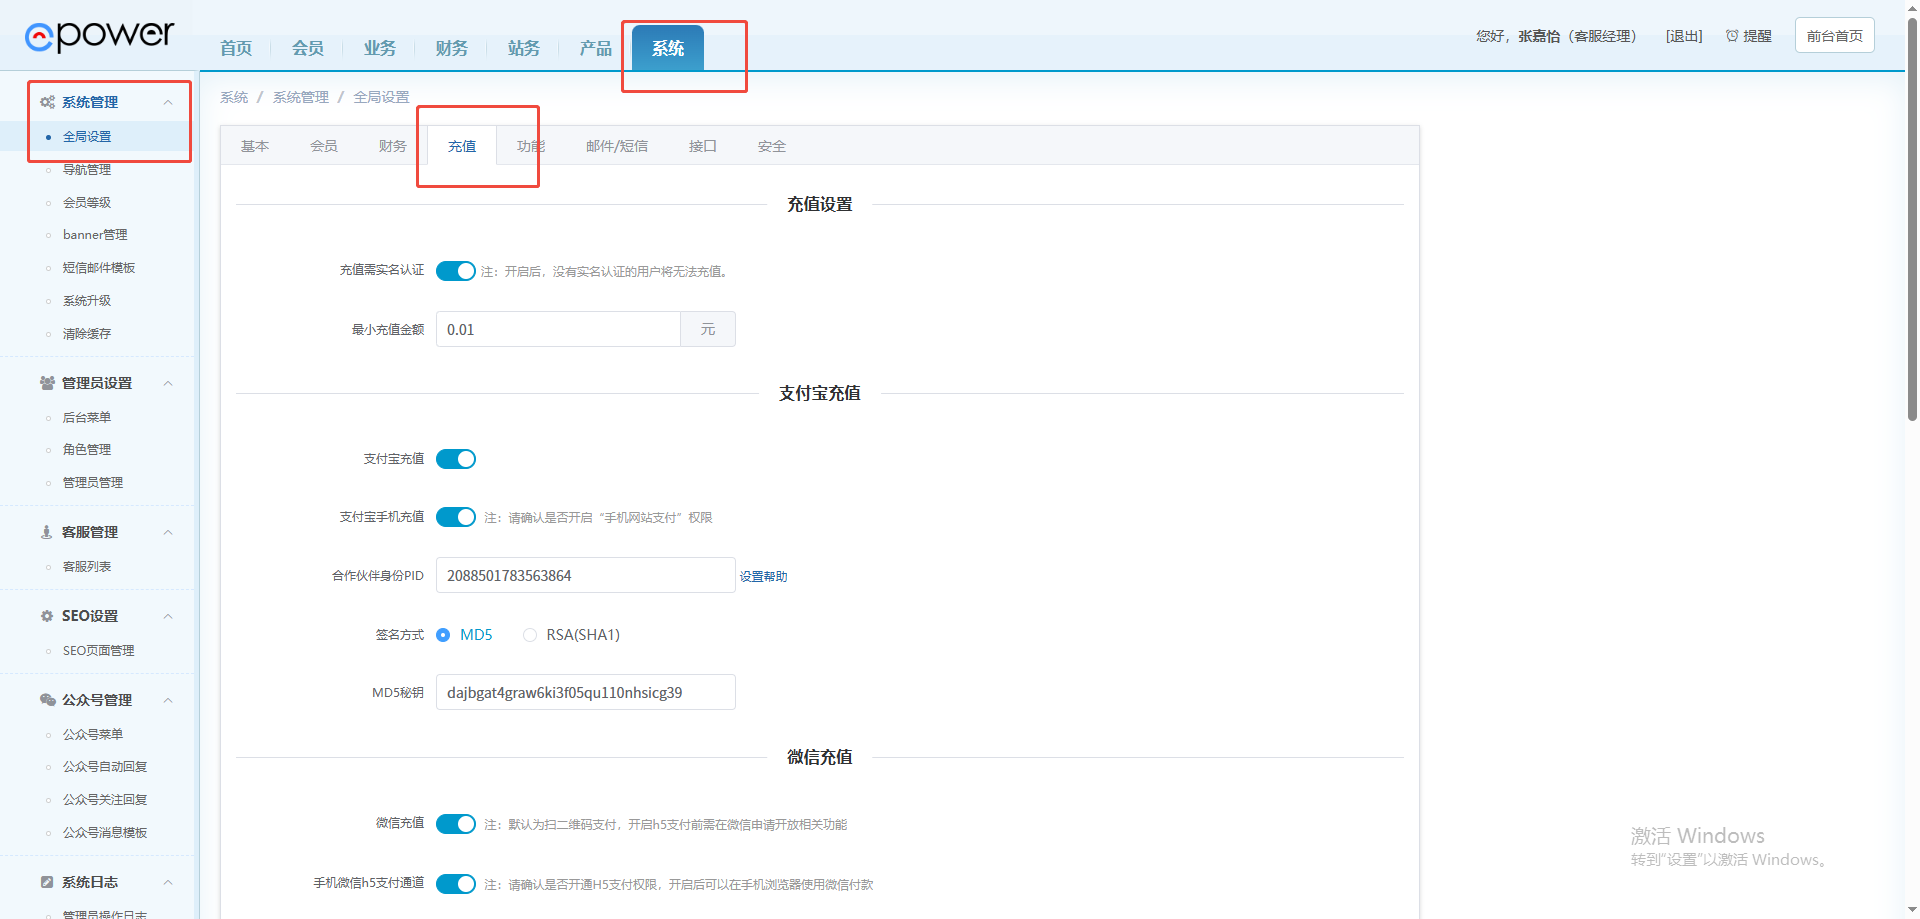Collapse the SEO设置 menu chevron

point(168,616)
